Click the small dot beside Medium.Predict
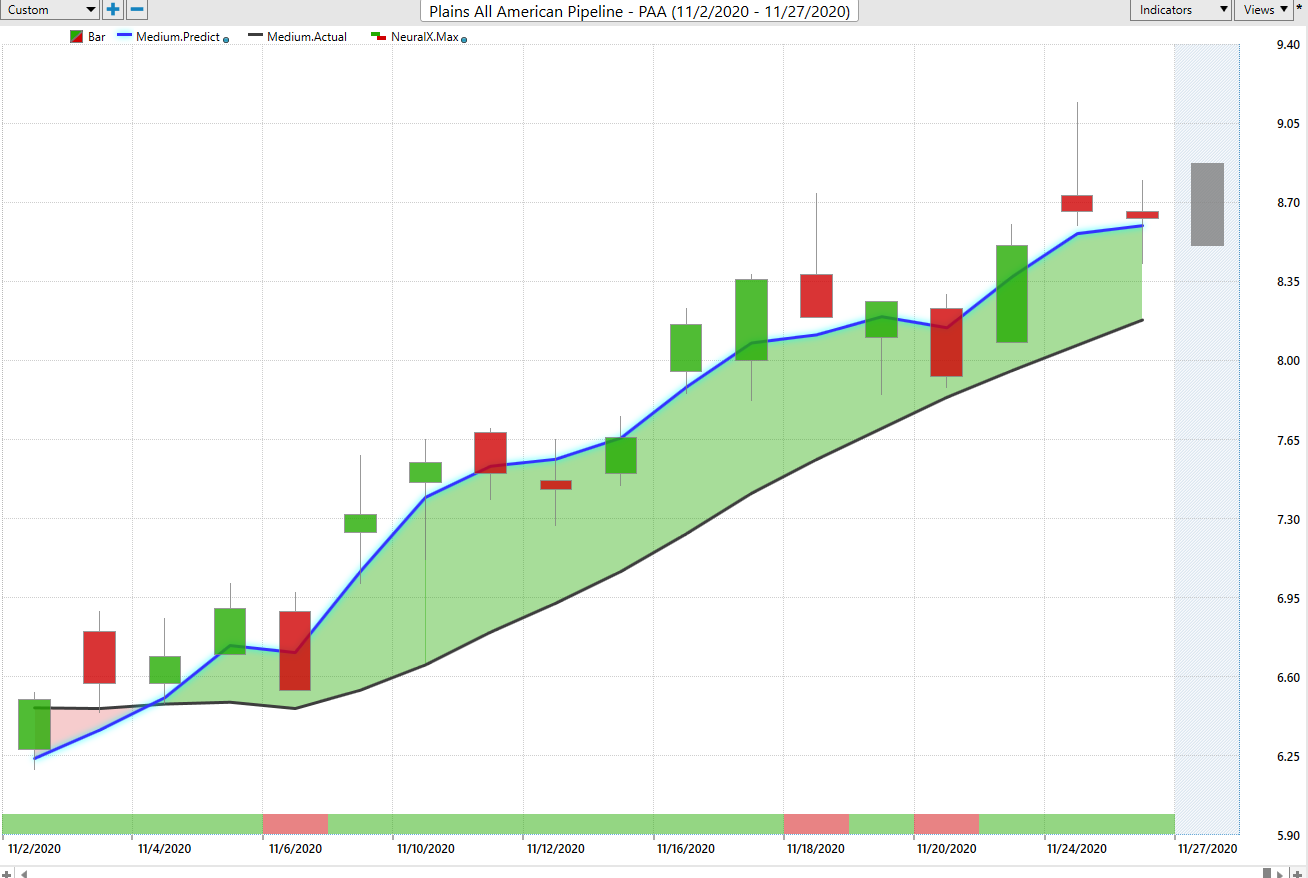Screen dimensions: 1308x878 tap(226, 40)
